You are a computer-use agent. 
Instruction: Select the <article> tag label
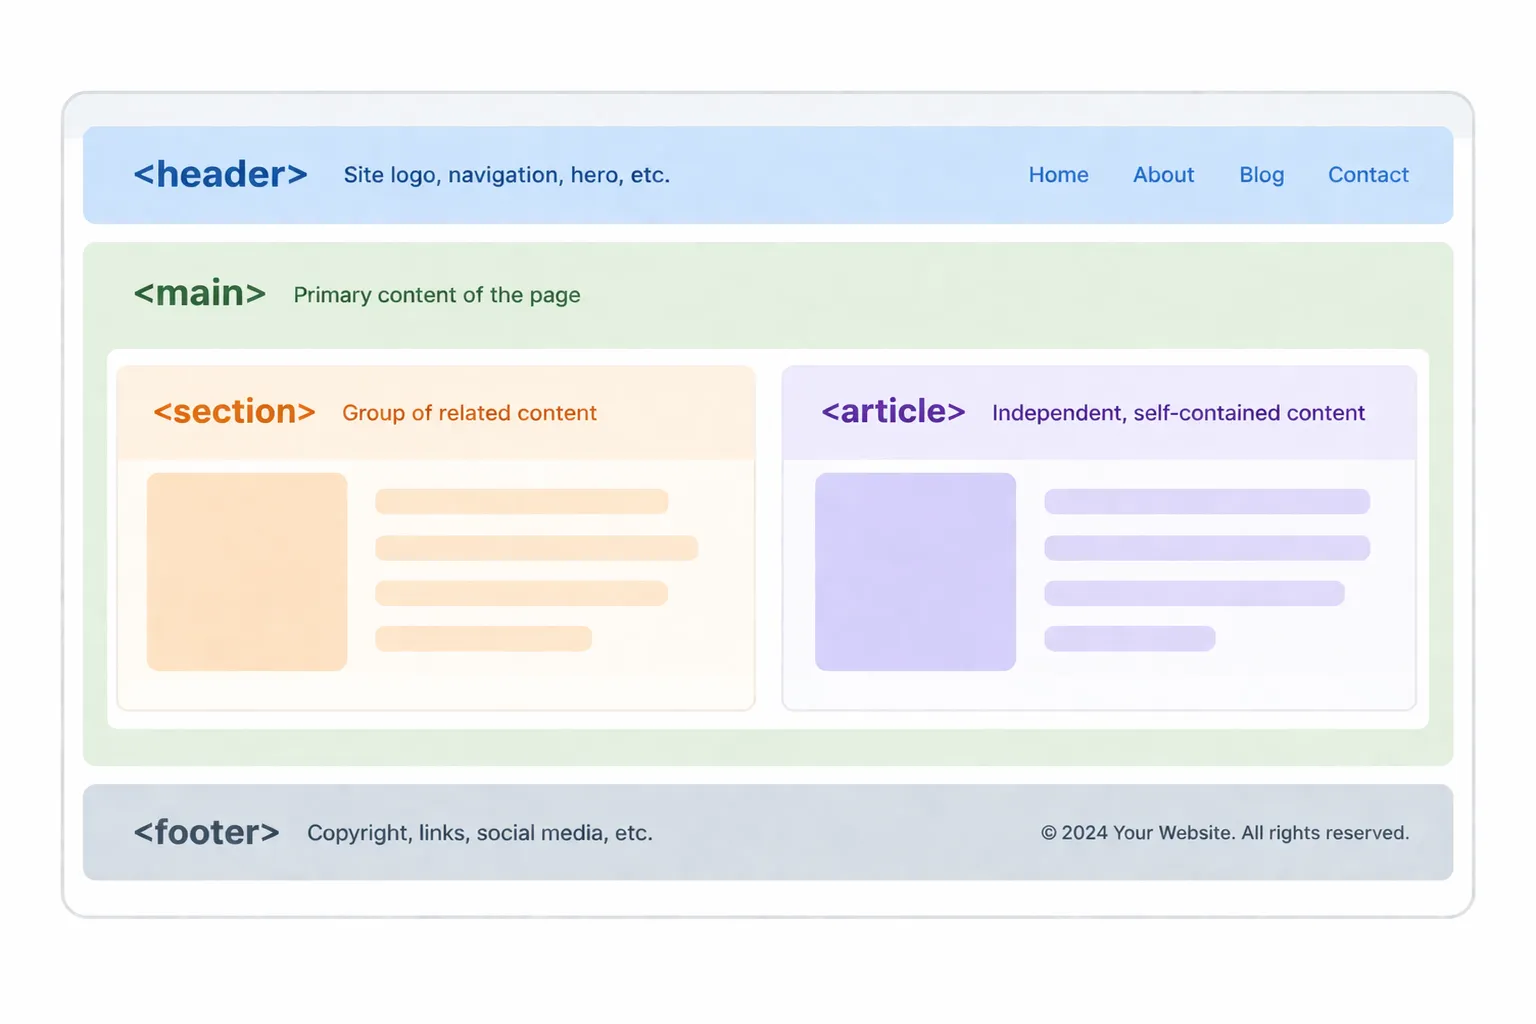click(893, 411)
